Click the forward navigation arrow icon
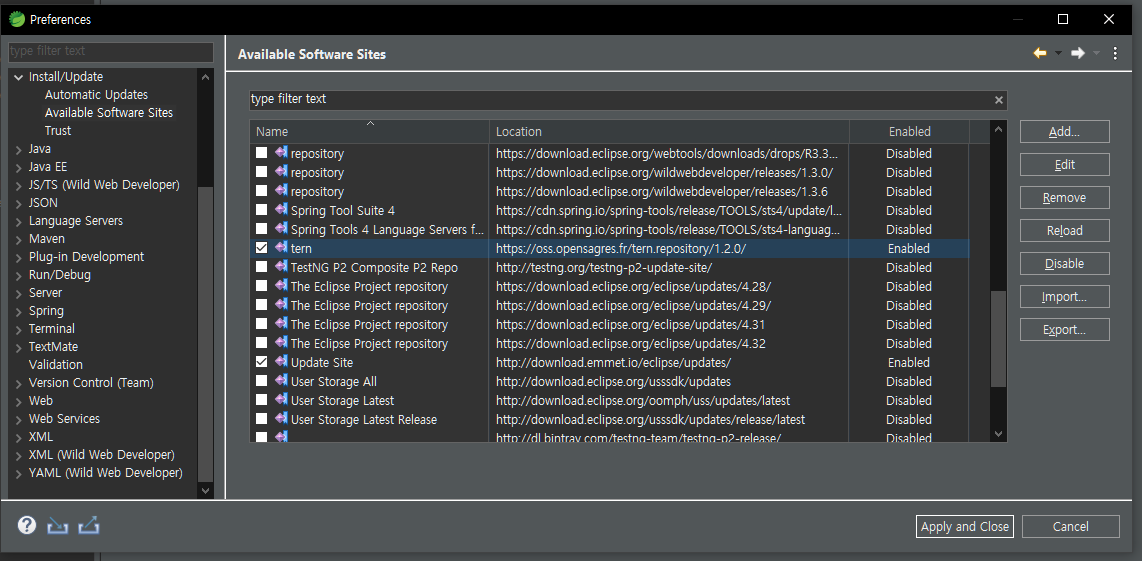The image size is (1142, 561). point(1078,53)
